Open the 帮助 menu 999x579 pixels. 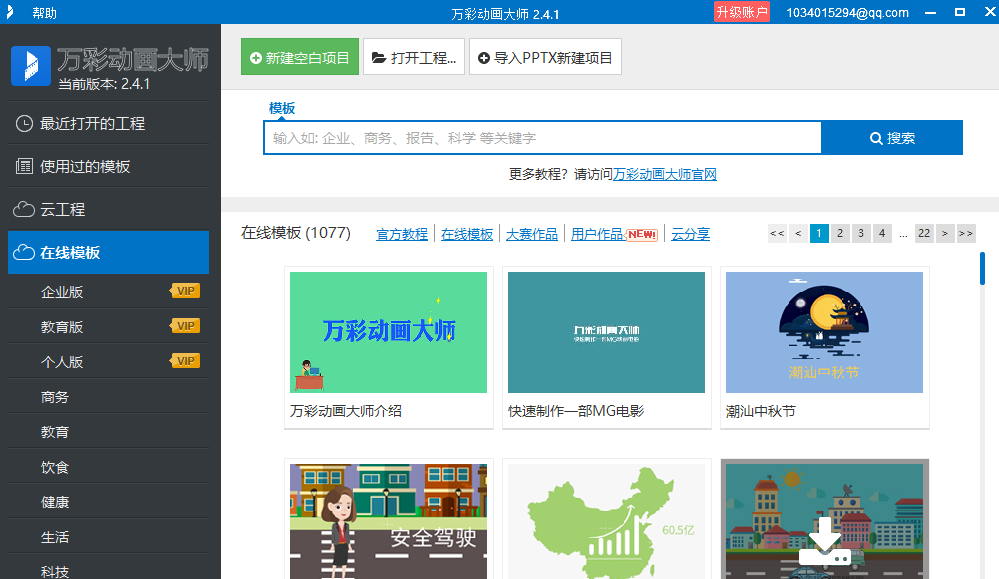click(x=45, y=13)
